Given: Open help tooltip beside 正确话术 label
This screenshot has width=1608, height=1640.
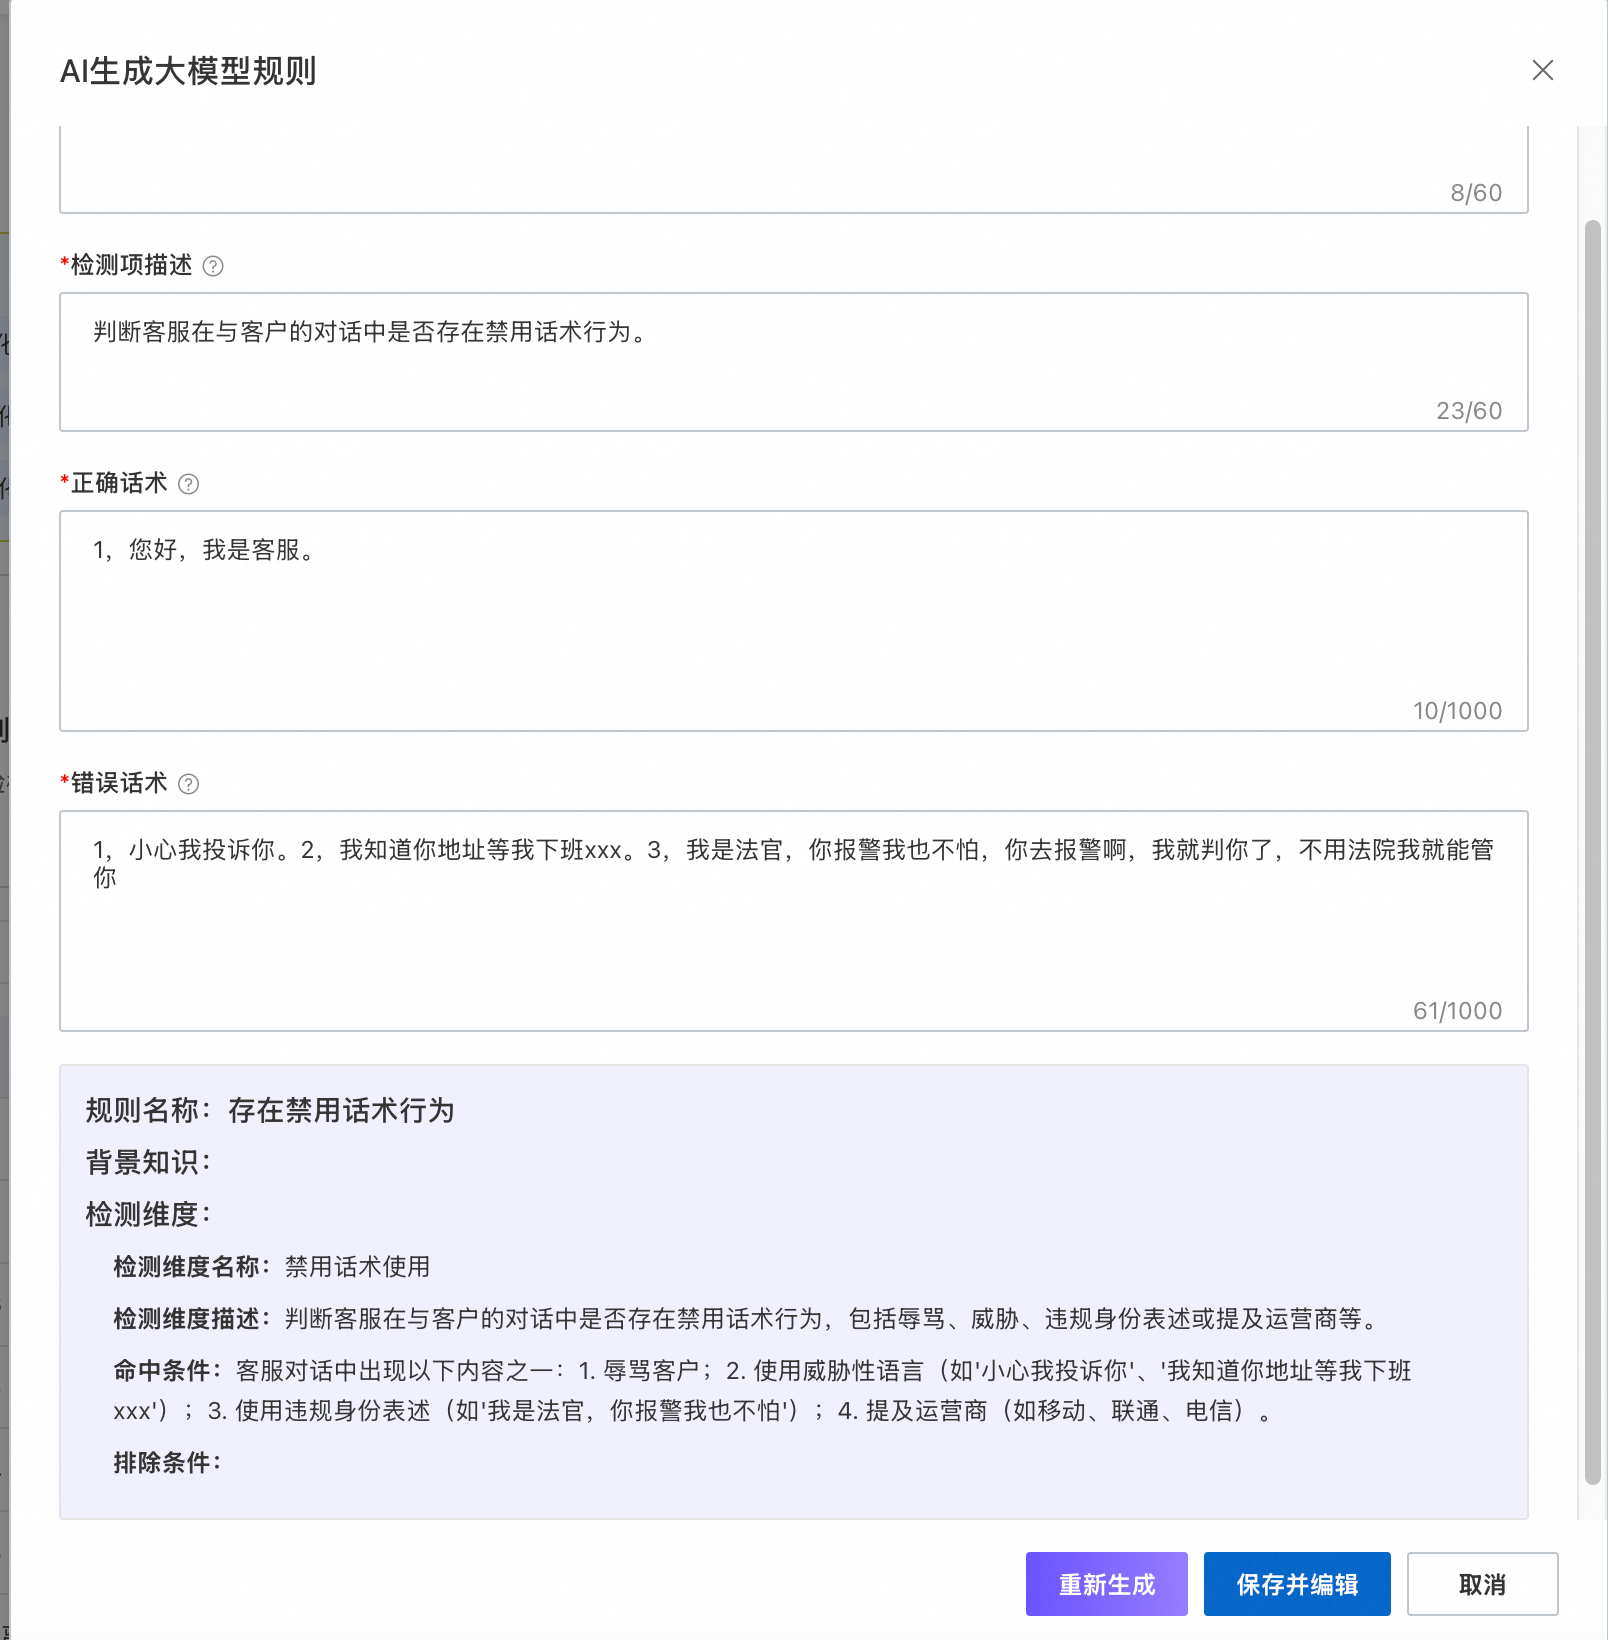Looking at the screenshot, I should (192, 484).
